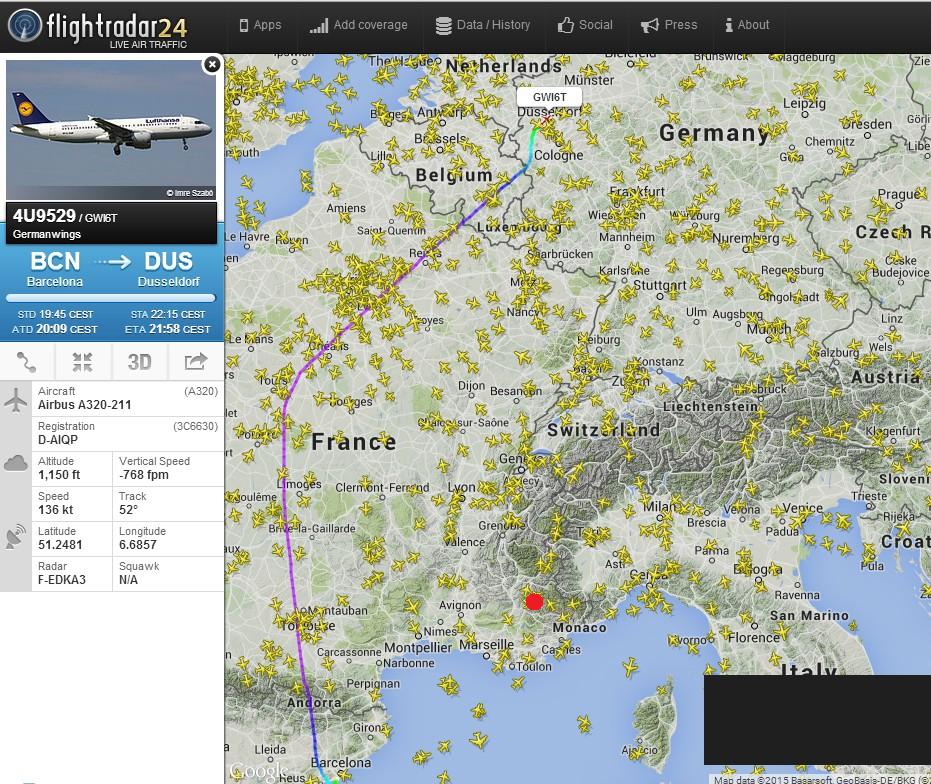Click the Germanwings airline name
Viewport: 931px width, 784px height.
(47, 234)
